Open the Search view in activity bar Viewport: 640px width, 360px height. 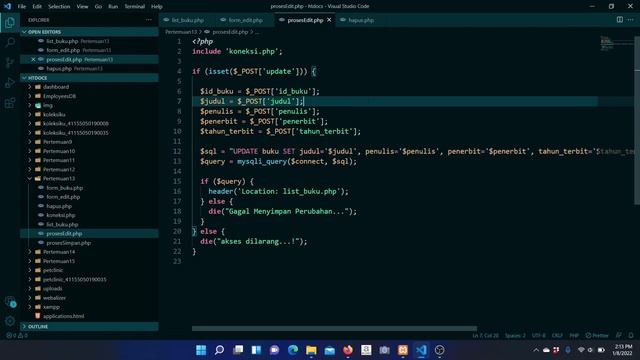point(10,42)
